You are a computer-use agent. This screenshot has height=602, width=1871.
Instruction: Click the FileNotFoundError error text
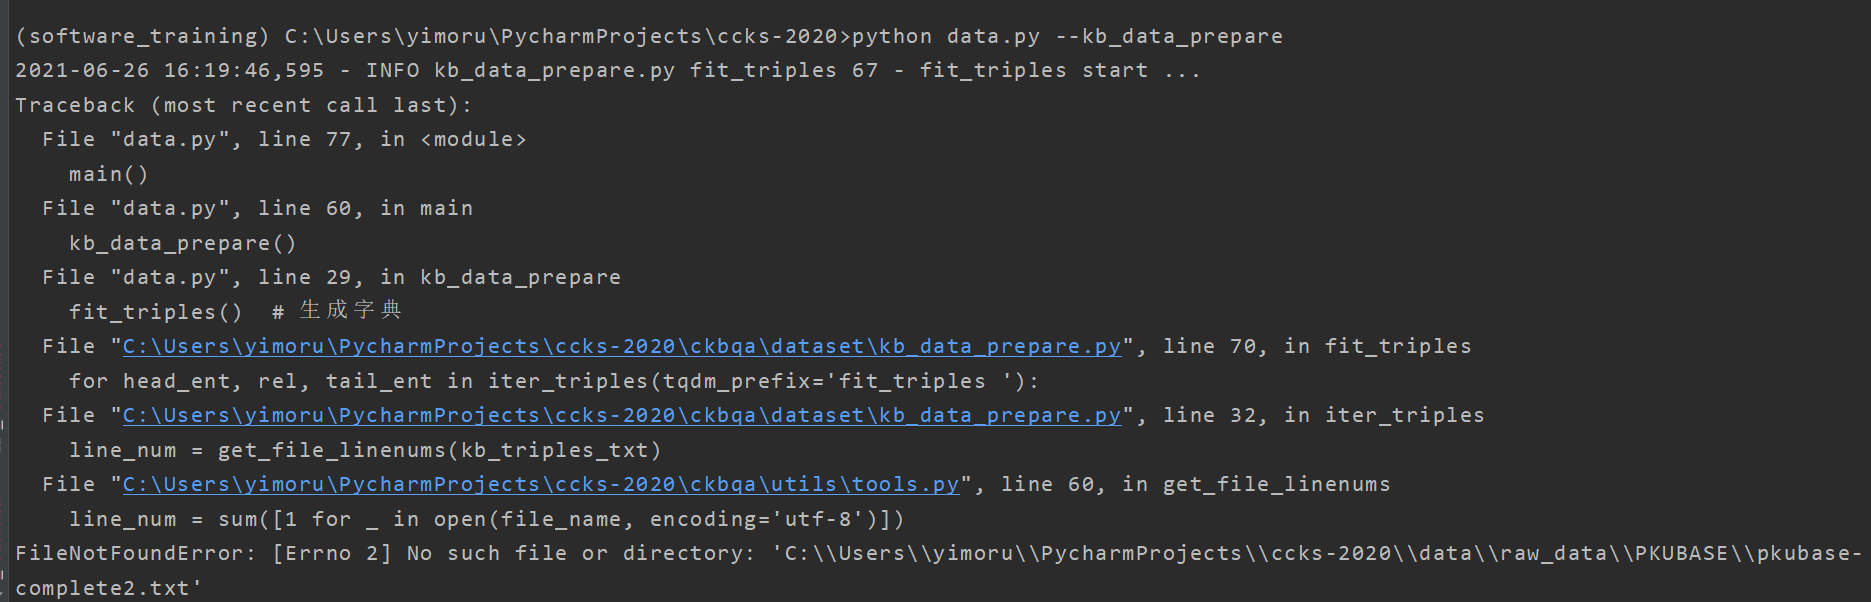130,553
